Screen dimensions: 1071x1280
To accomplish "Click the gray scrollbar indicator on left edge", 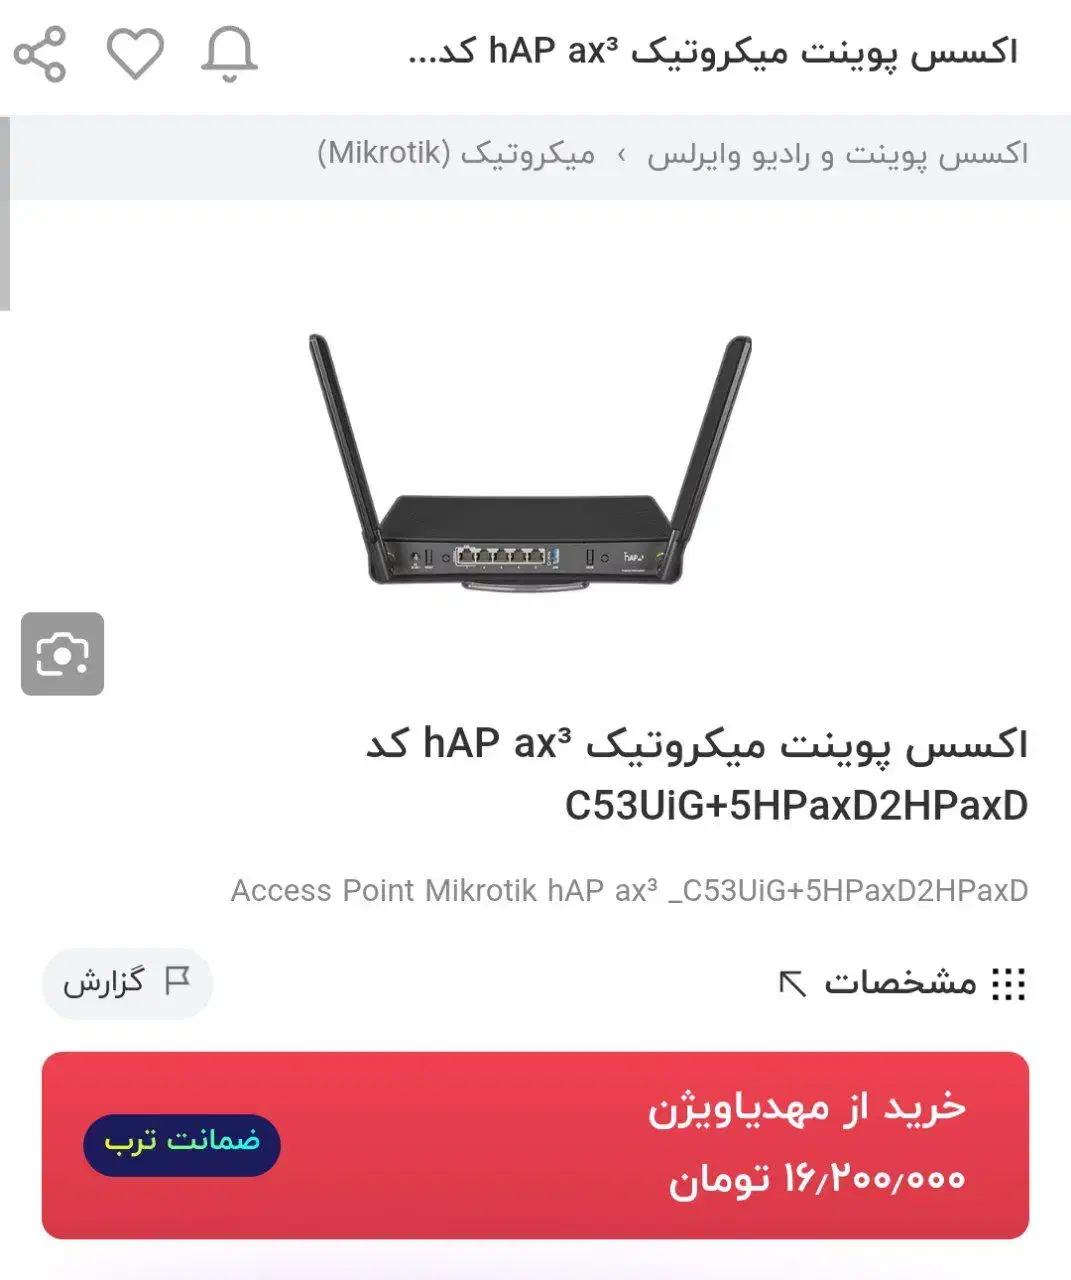I will [5, 214].
